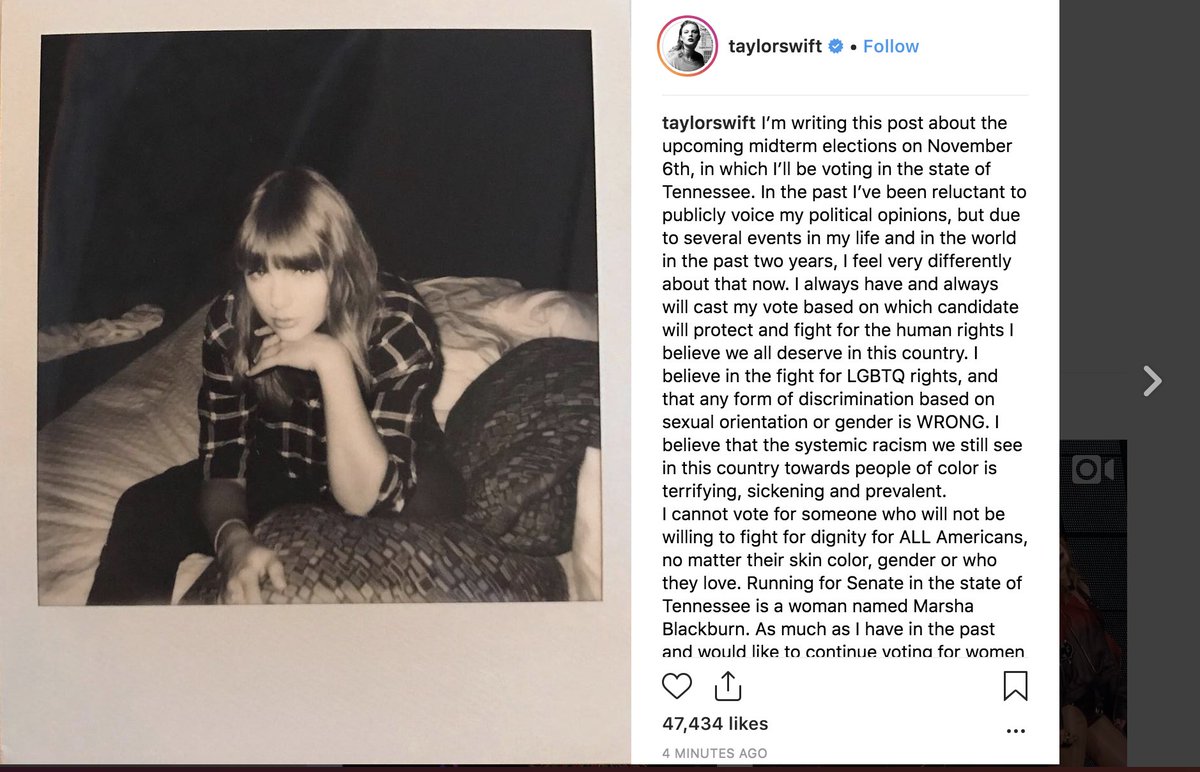Viewport: 1200px width, 772px height.
Task: Open the taylorswift profile avatar with story ring
Action: tap(687, 46)
